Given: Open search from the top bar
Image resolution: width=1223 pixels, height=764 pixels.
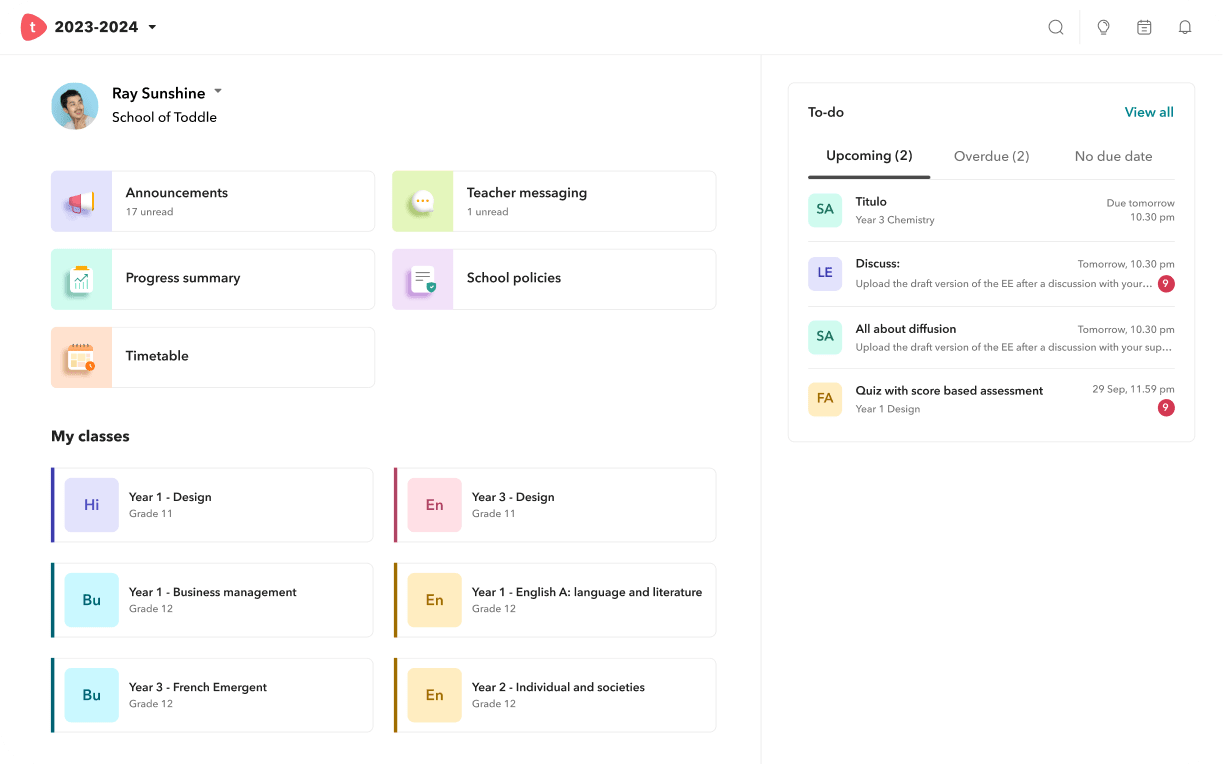Looking at the screenshot, I should pos(1056,27).
